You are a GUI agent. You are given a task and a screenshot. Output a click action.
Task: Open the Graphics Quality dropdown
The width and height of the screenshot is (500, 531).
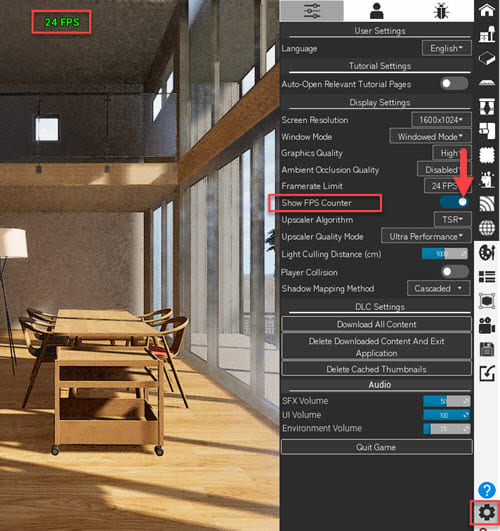452,153
